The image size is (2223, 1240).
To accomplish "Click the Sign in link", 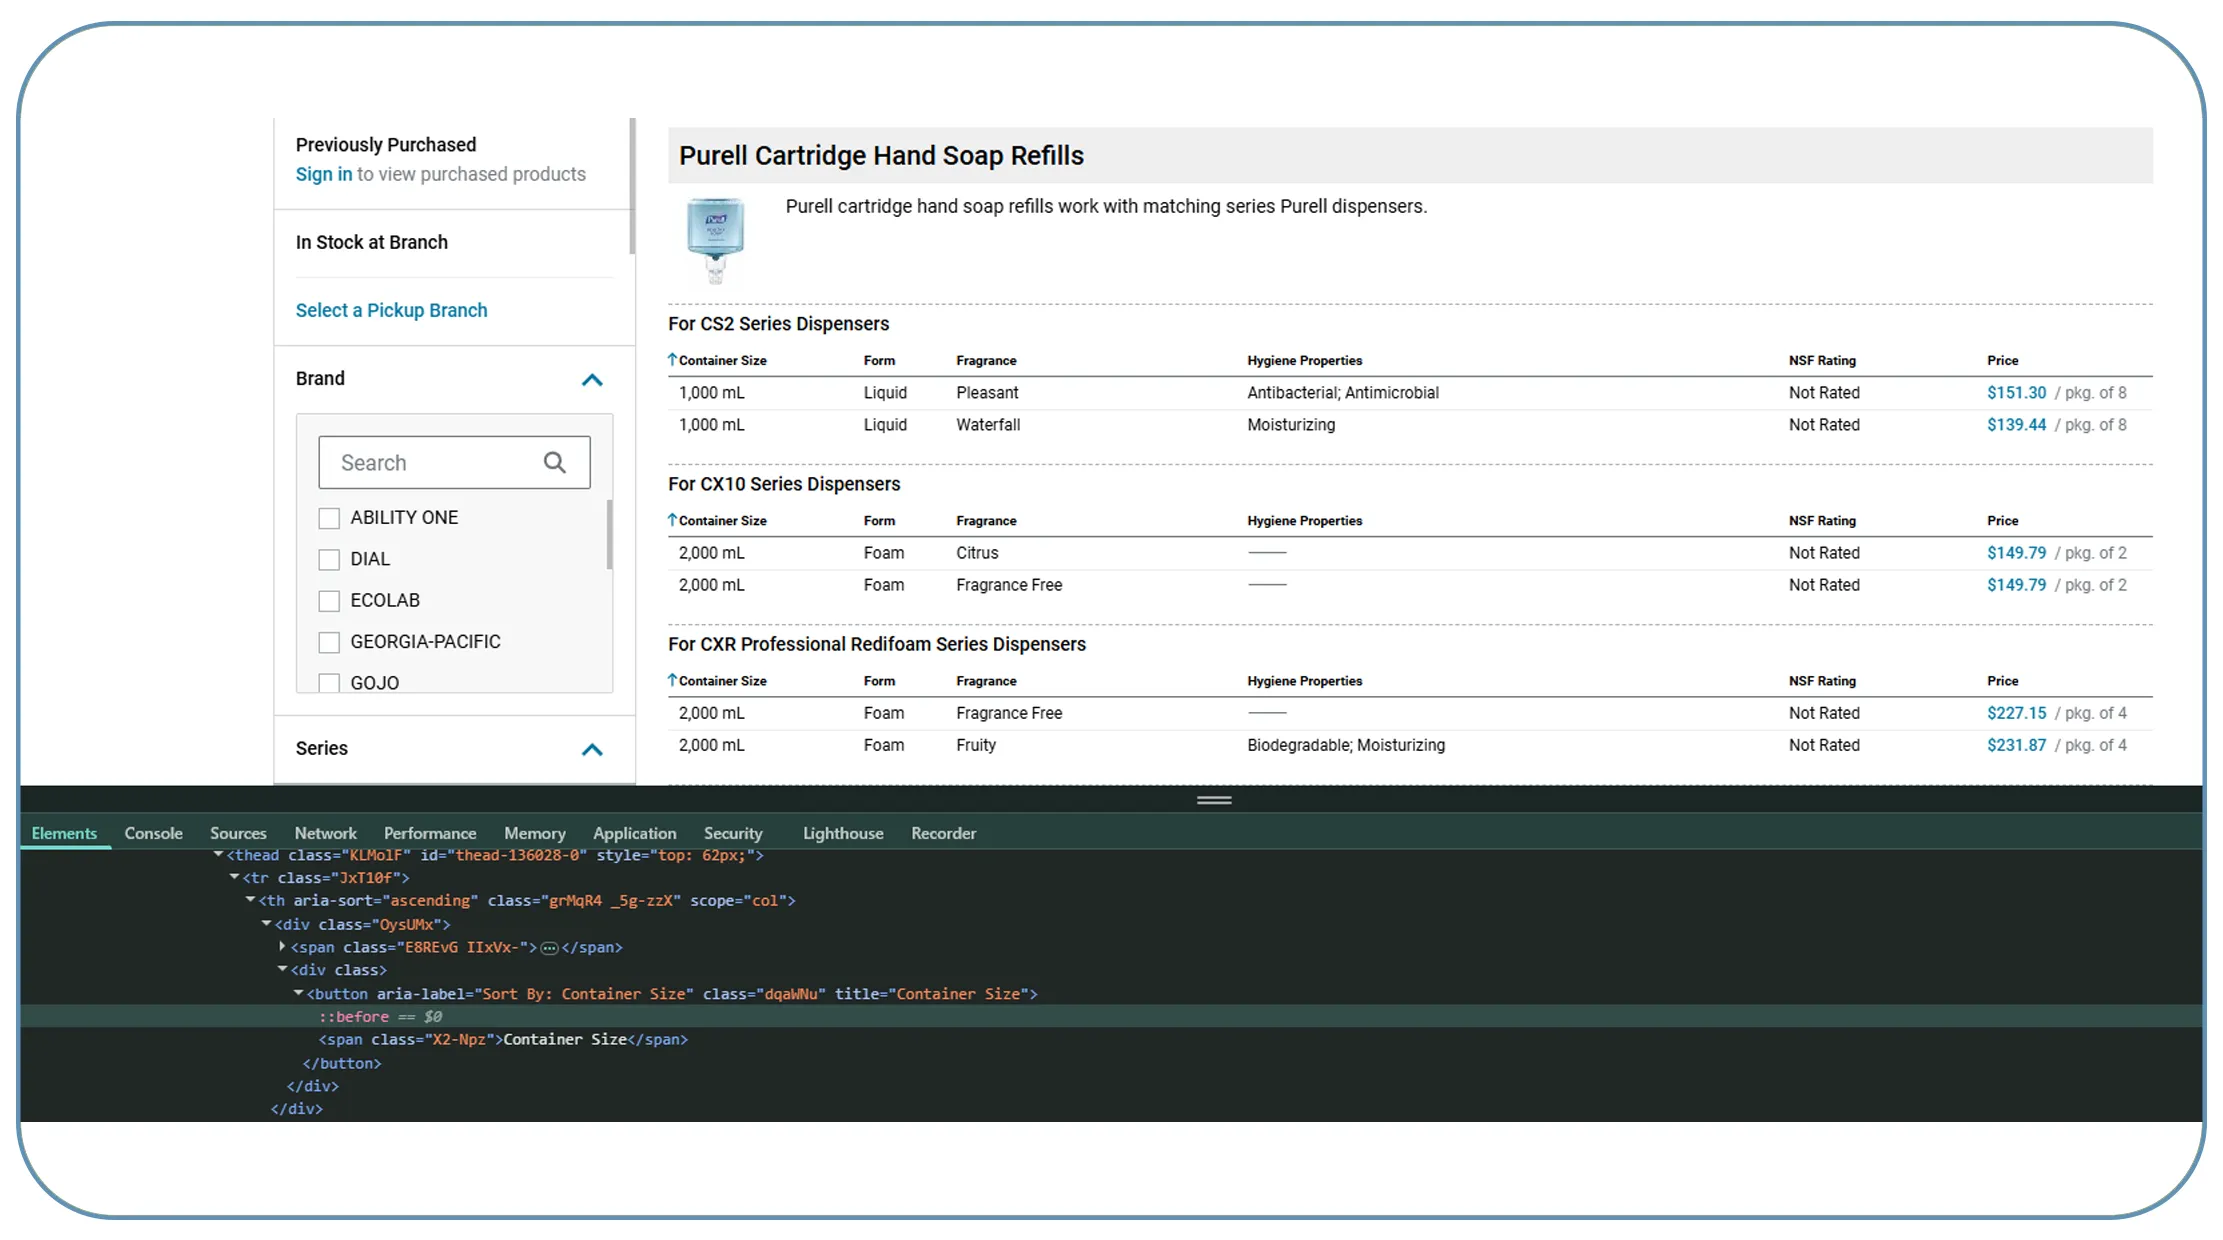I will pos(324,174).
